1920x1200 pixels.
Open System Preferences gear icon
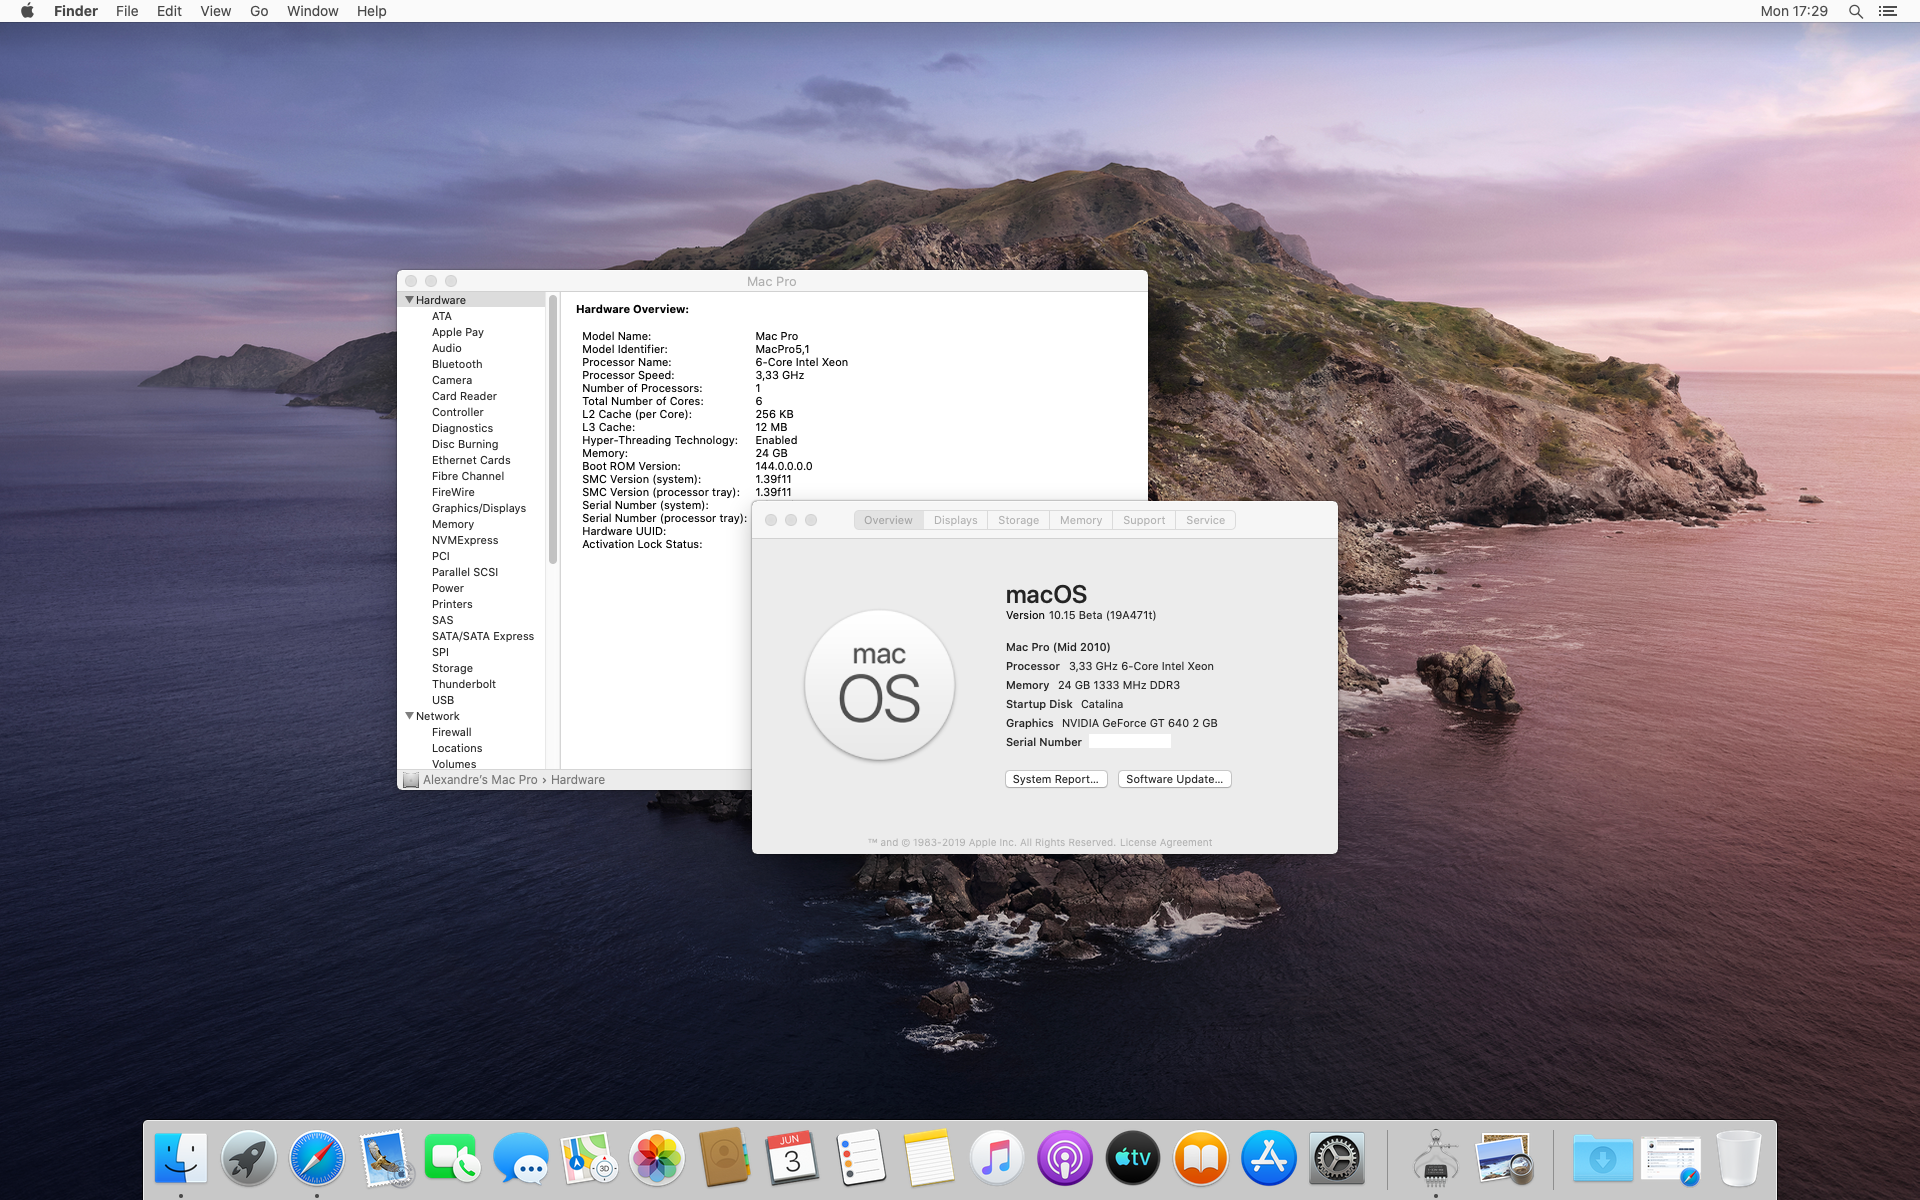[1336, 1158]
